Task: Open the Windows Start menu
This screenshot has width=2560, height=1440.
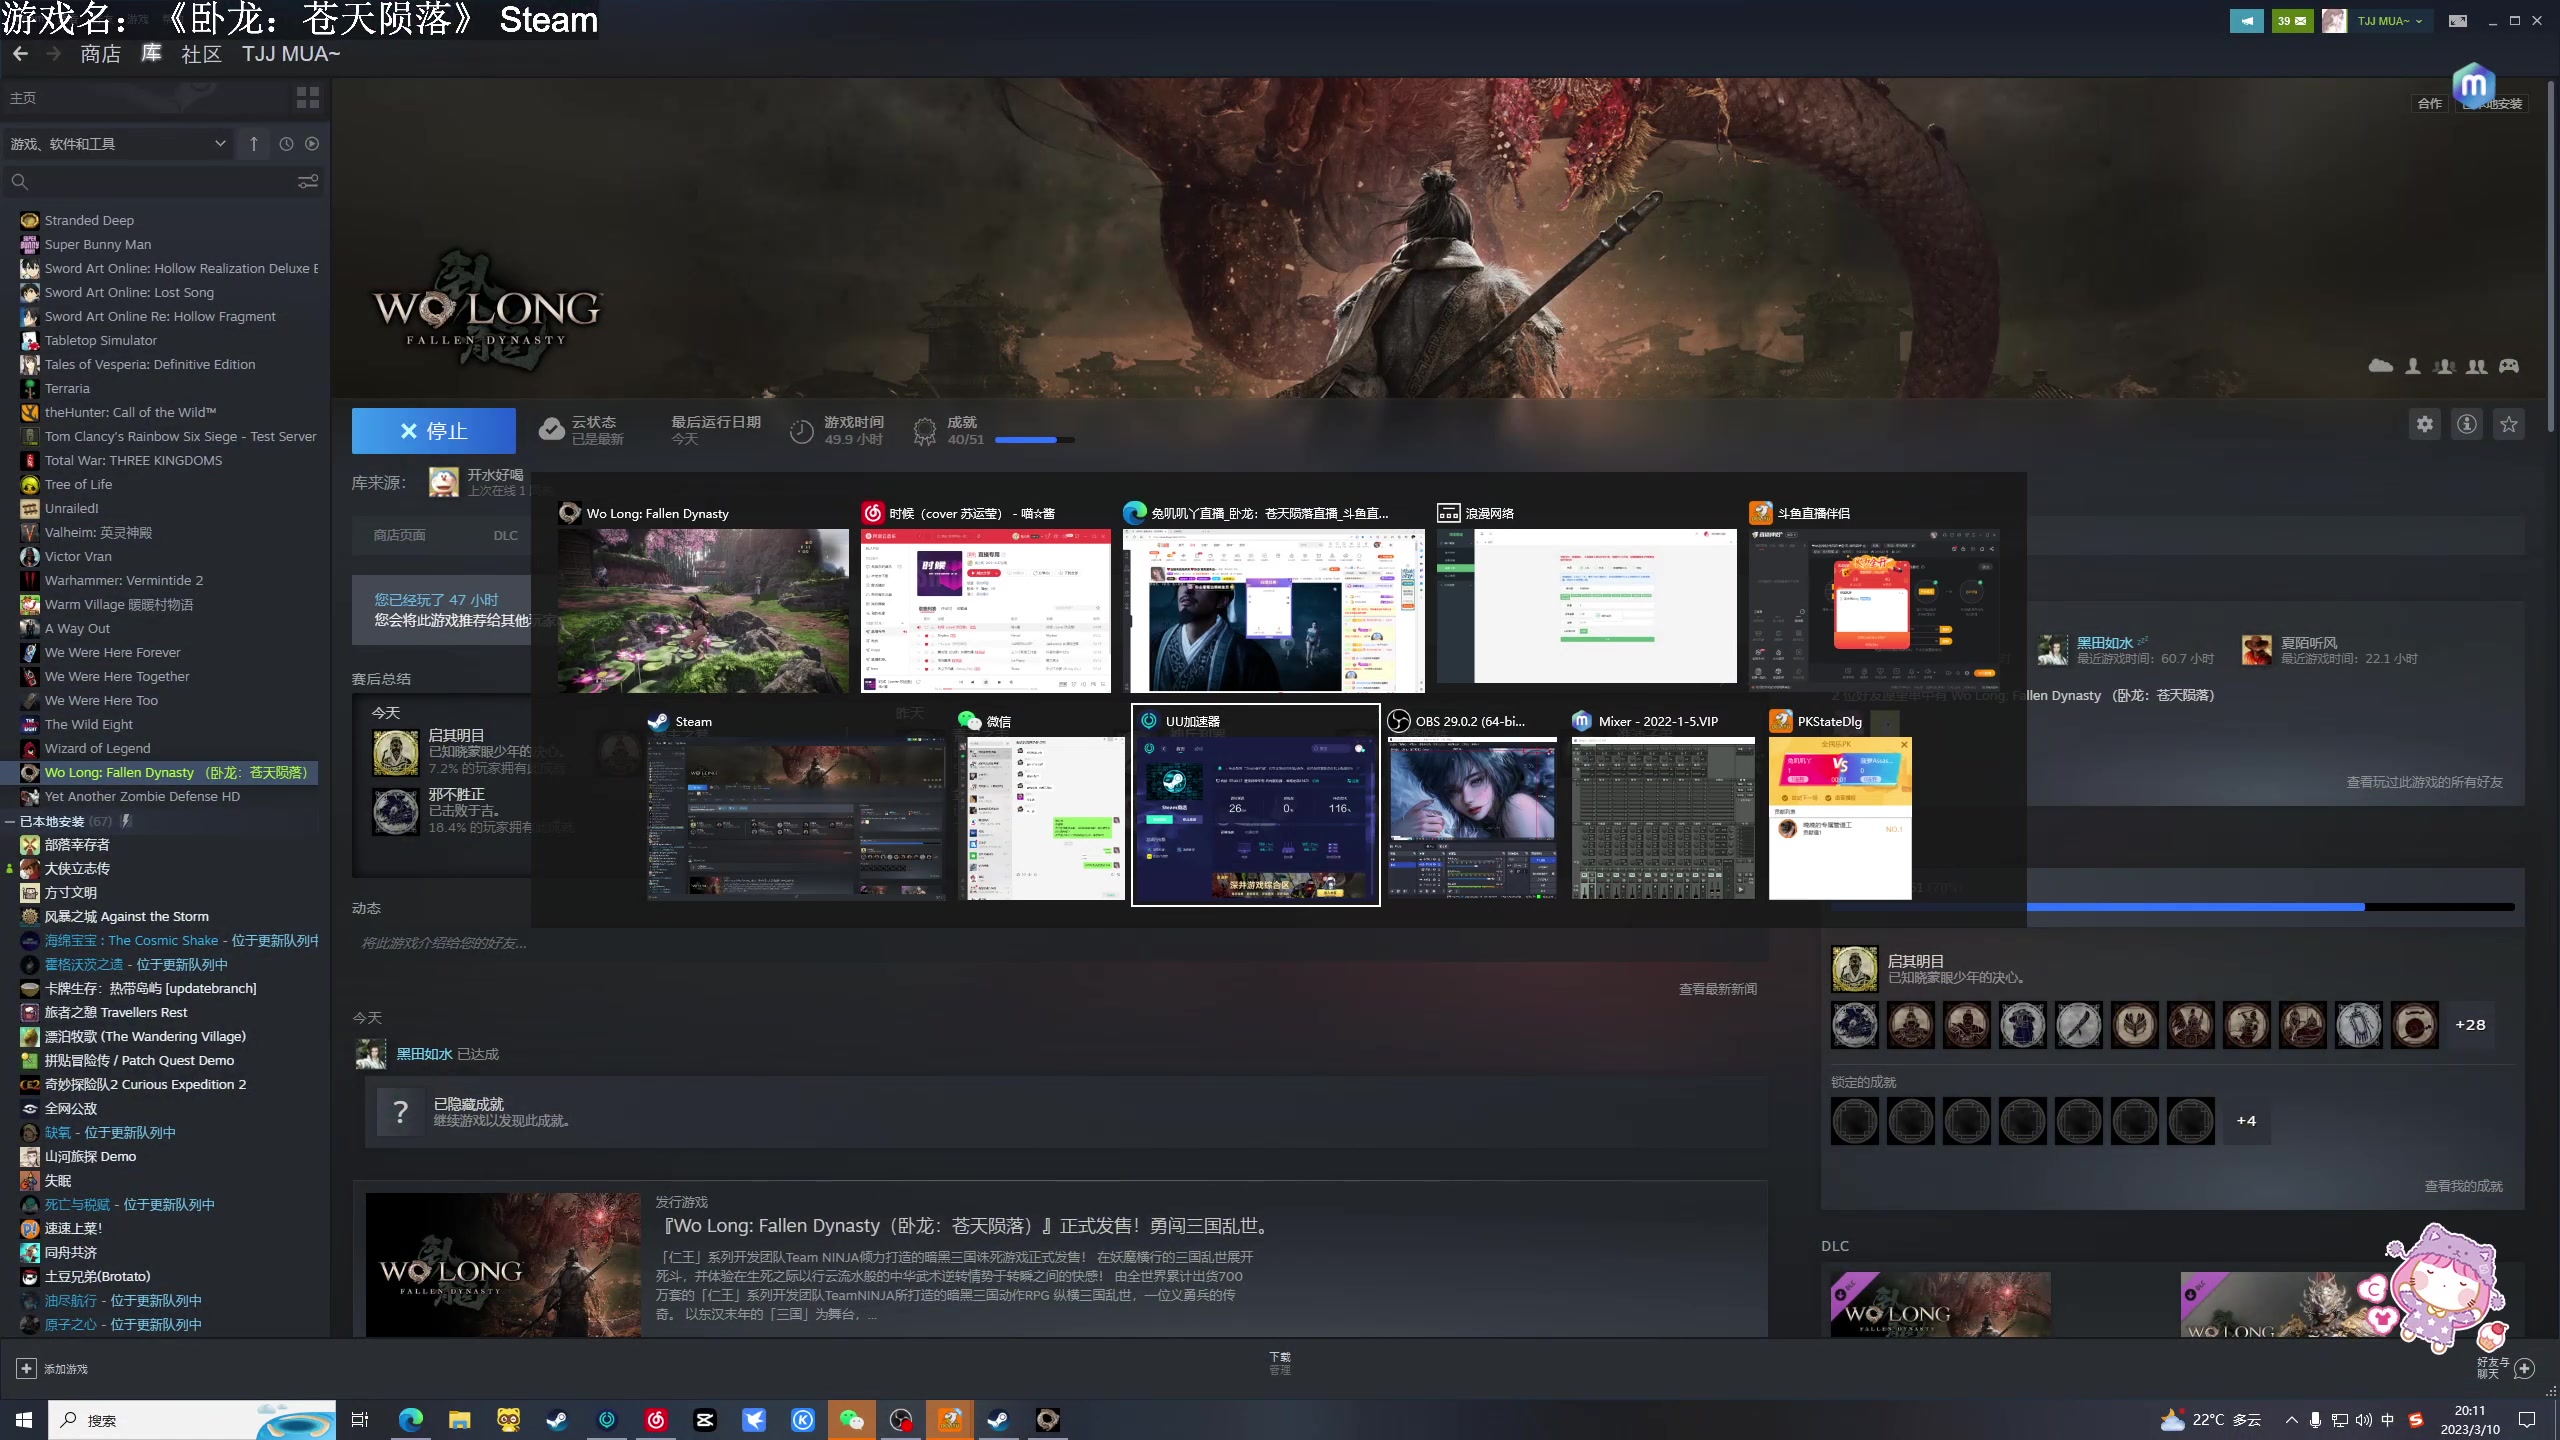Action: [24, 1420]
